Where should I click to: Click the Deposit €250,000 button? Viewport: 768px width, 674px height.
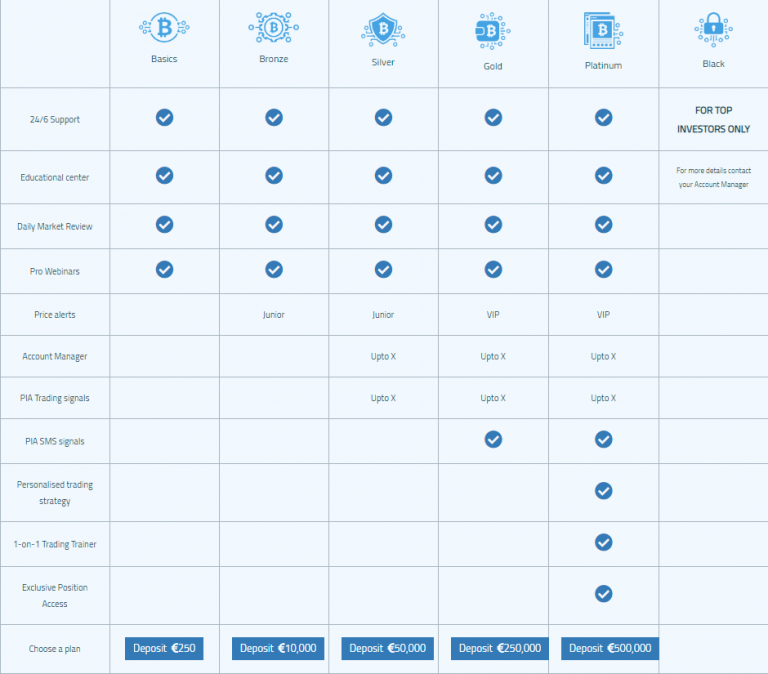(499, 648)
